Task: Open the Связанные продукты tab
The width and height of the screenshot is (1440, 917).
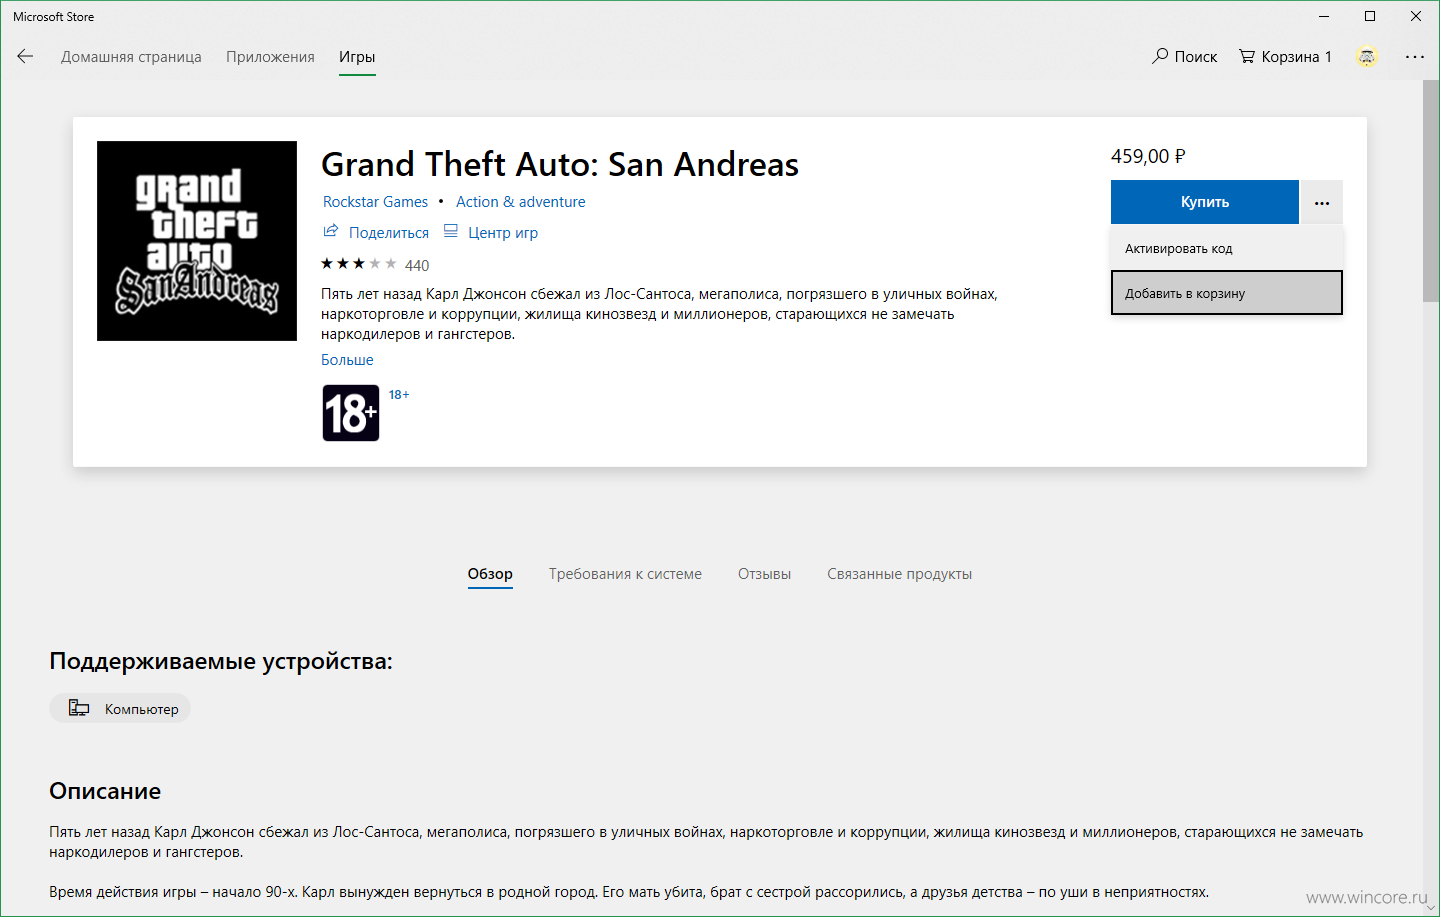Action: pos(899,574)
